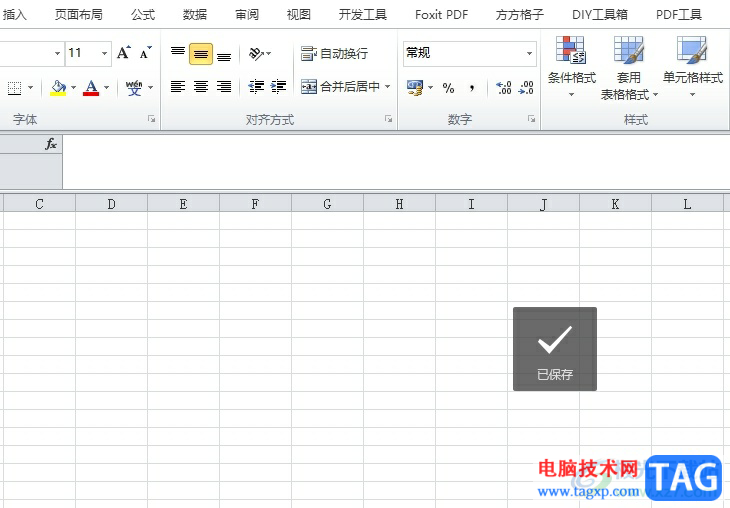Select column D header

[111, 204]
